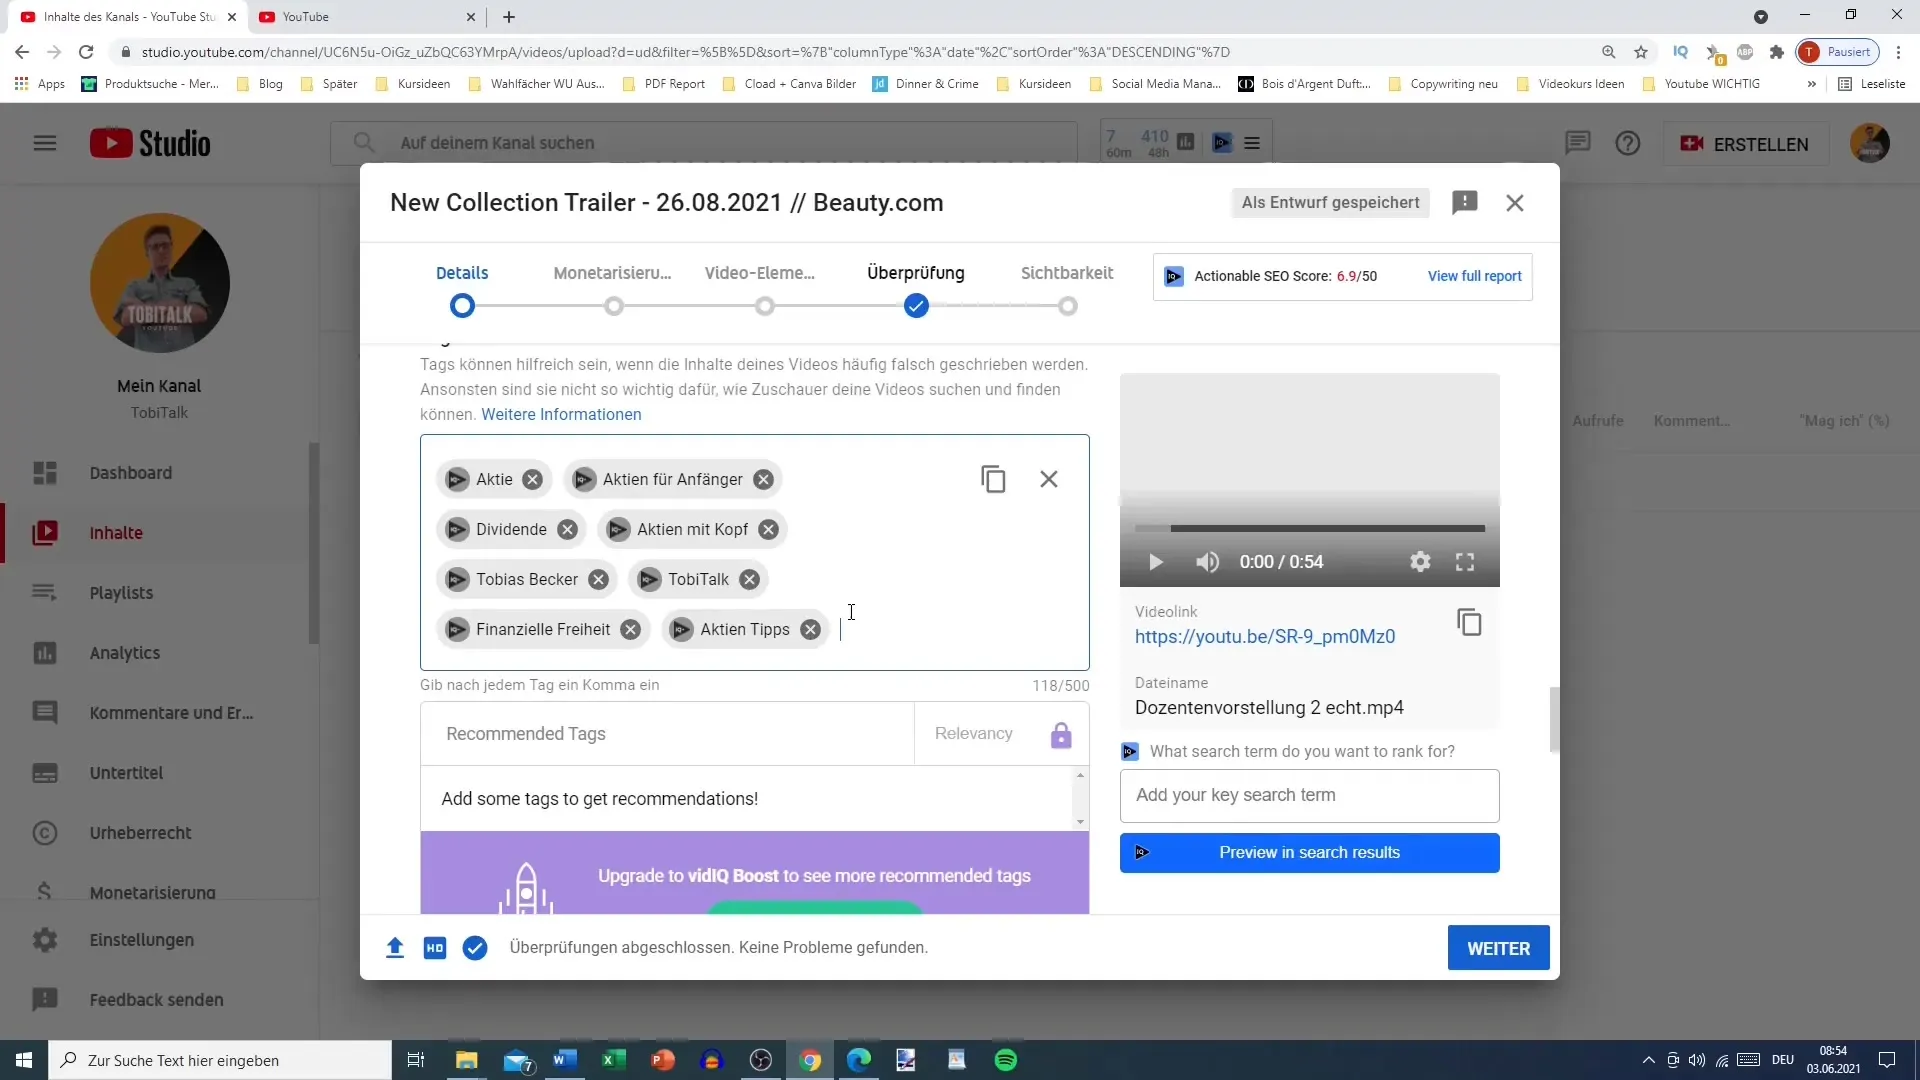
Task: Click the mute button on video preview
Action: 1207,562
